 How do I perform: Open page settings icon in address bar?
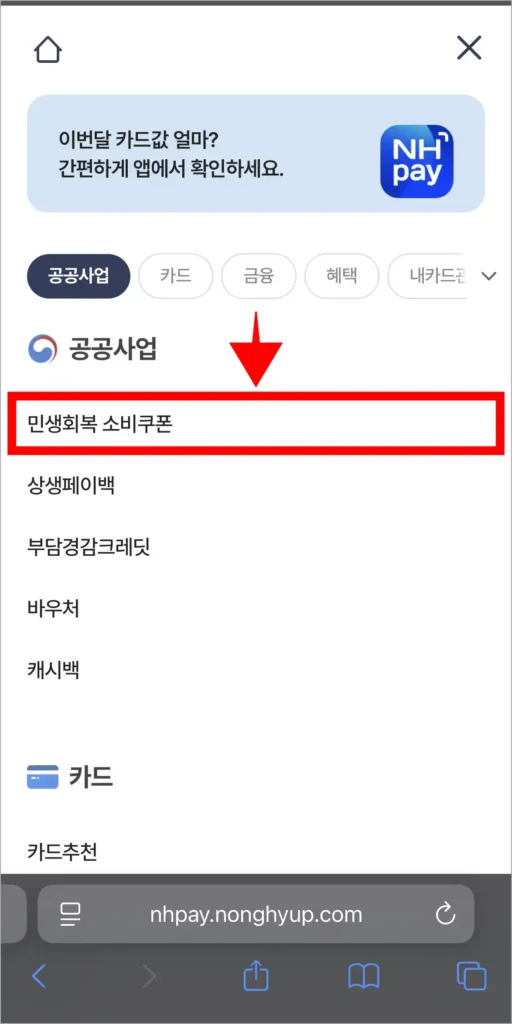(69, 914)
